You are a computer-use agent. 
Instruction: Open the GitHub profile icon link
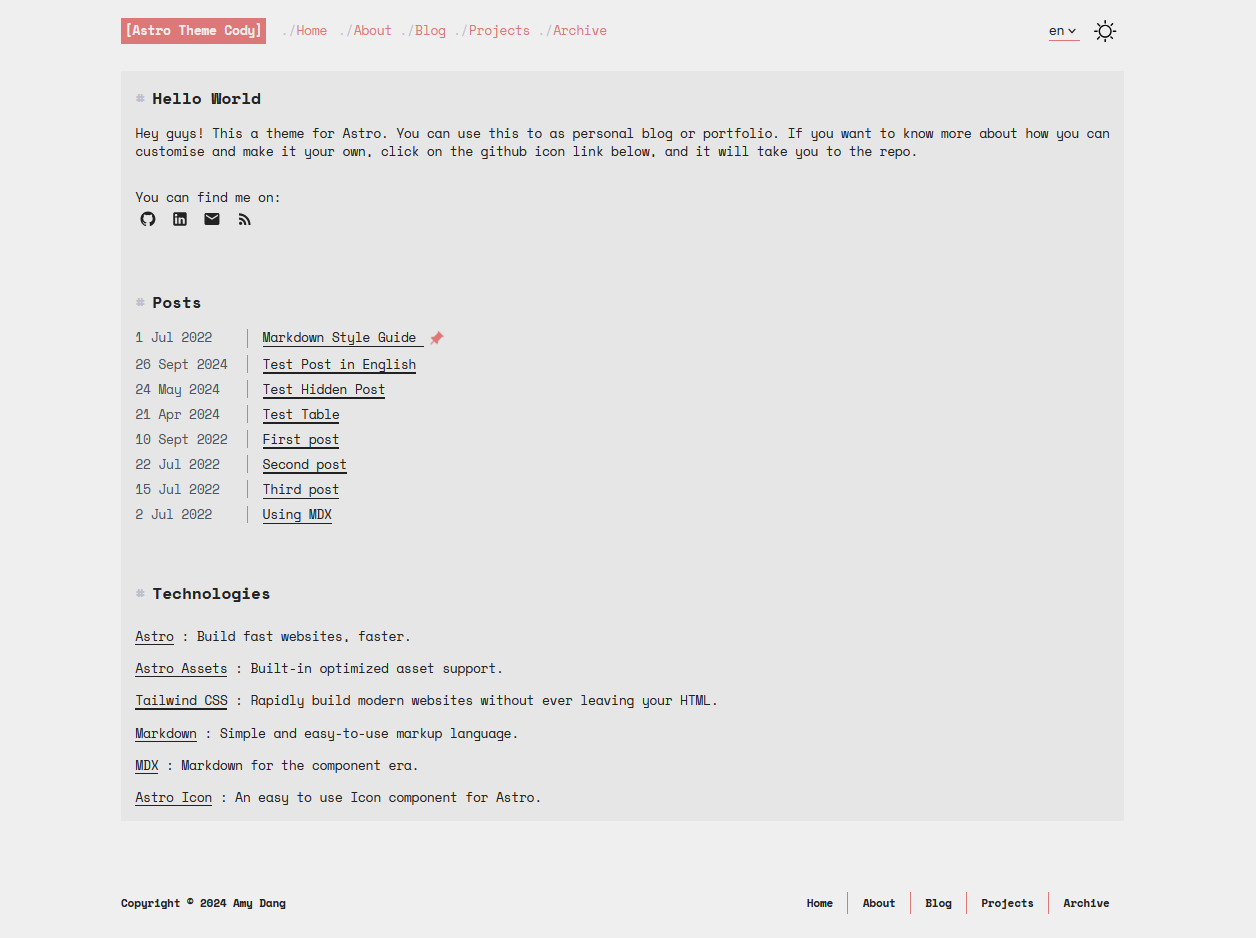pyautogui.click(x=148, y=219)
